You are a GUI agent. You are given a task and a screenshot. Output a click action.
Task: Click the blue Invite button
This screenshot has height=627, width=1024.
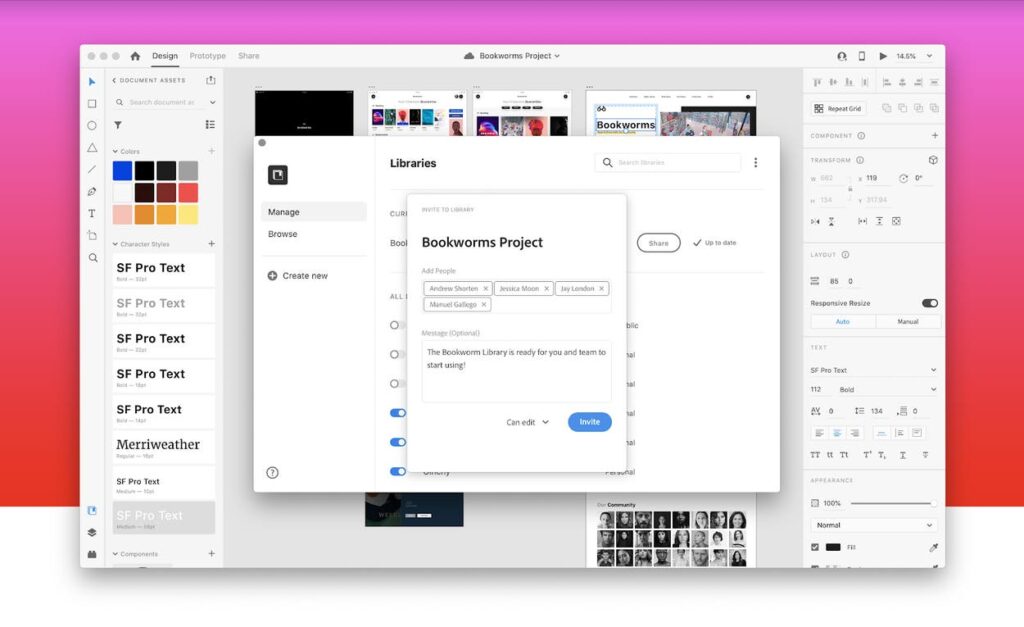click(590, 422)
